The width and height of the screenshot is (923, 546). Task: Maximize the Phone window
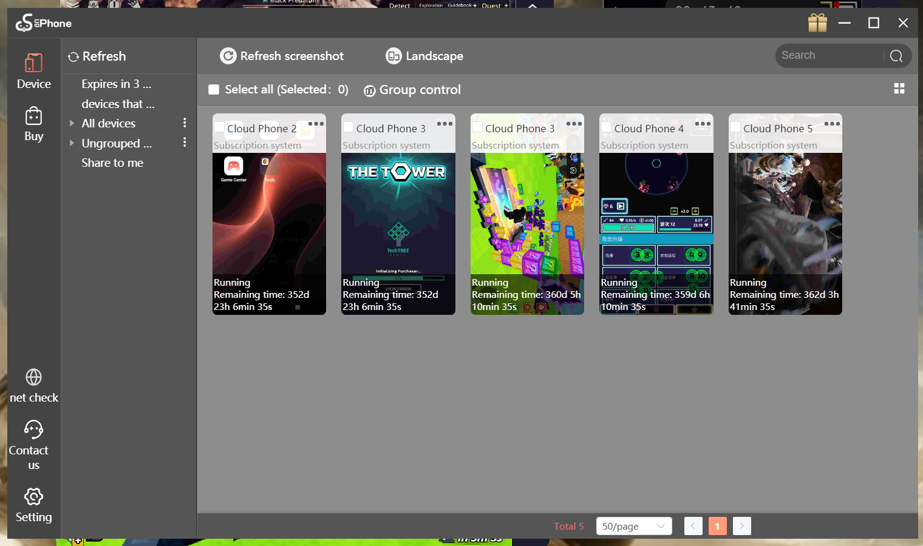[x=874, y=23]
